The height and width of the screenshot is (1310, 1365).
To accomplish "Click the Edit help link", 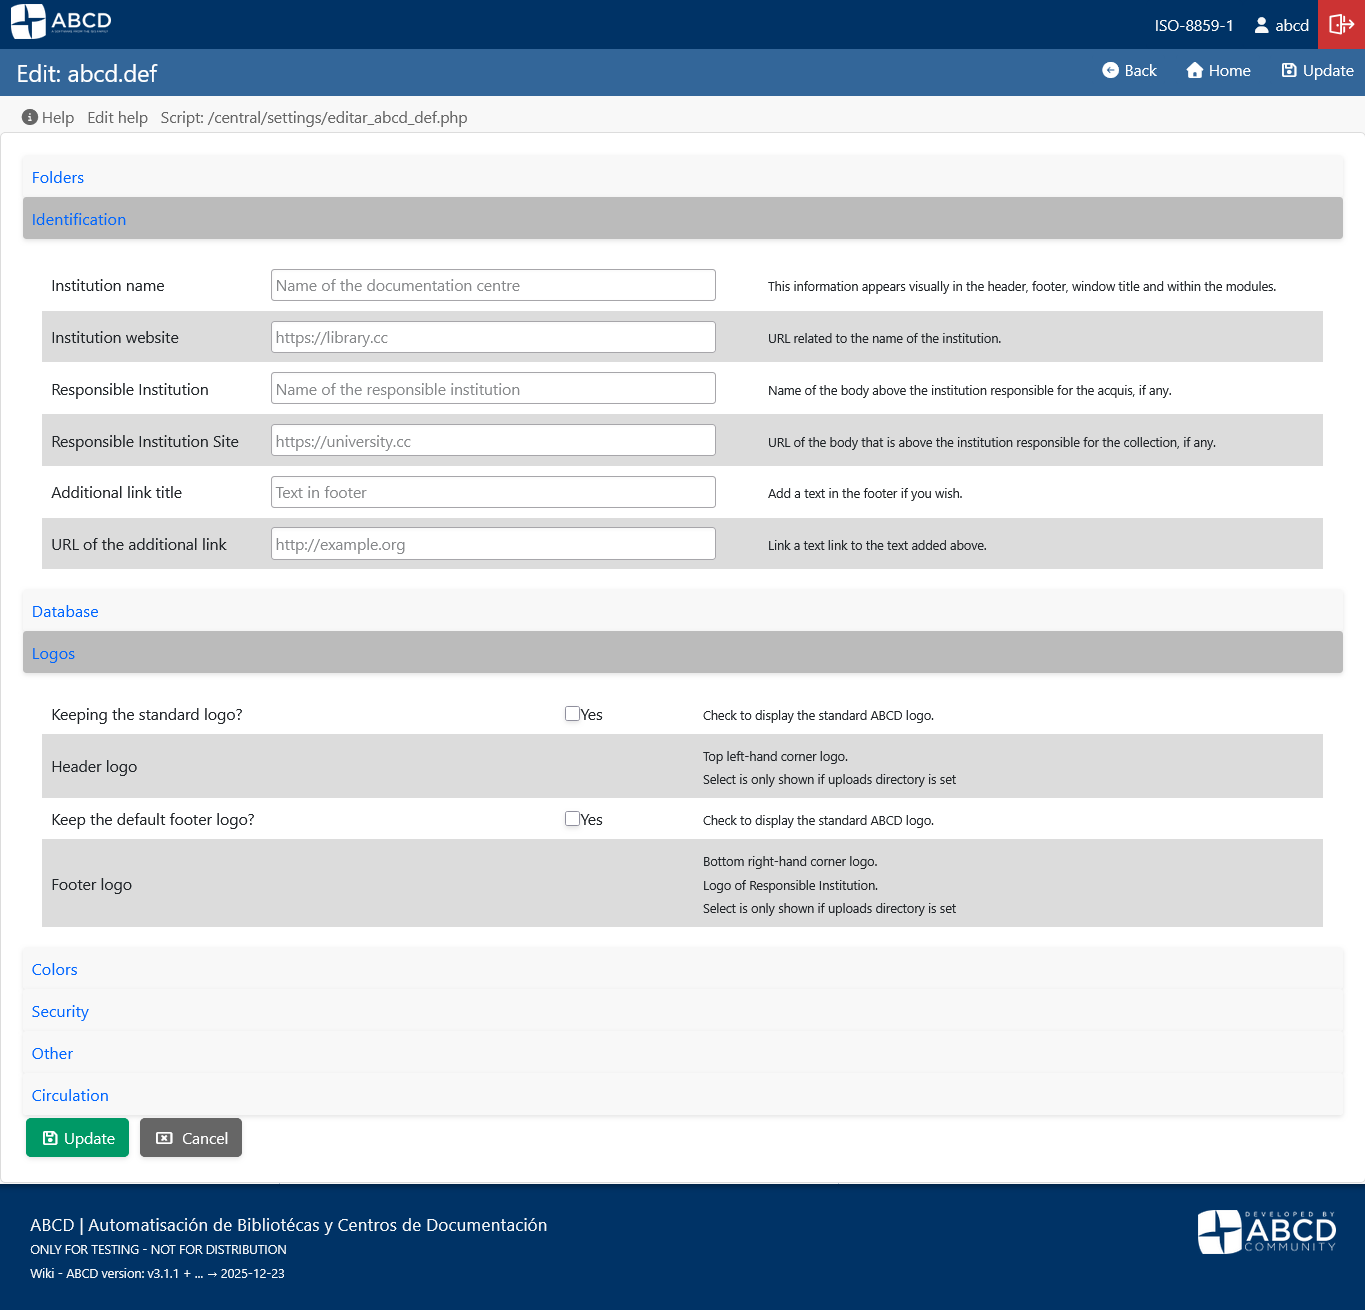I will coord(117,117).
